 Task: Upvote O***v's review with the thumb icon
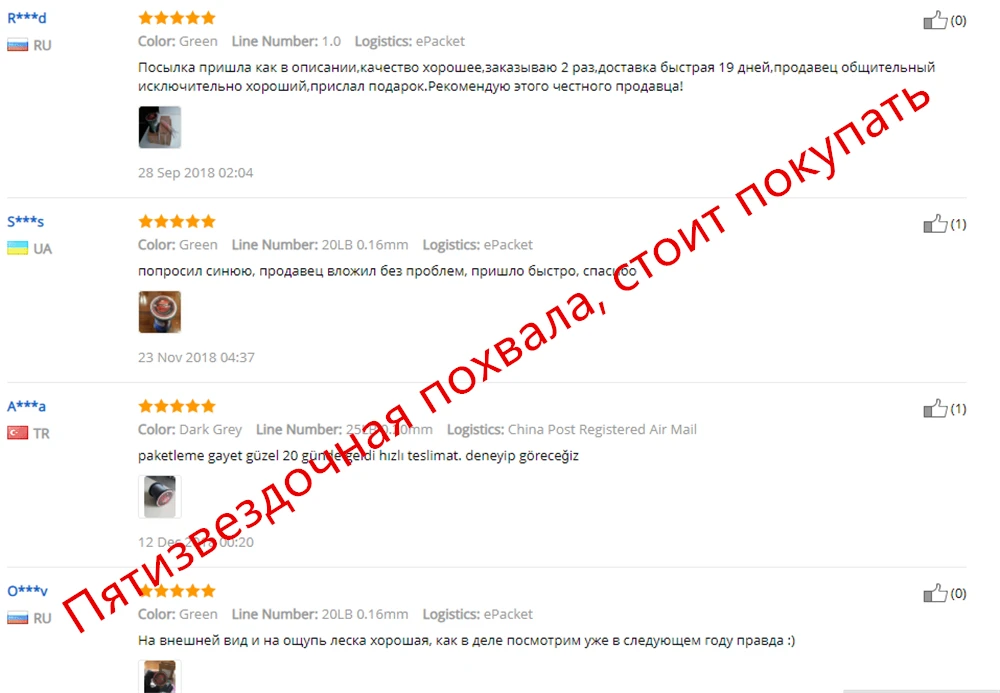pyautogui.click(x=935, y=594)
